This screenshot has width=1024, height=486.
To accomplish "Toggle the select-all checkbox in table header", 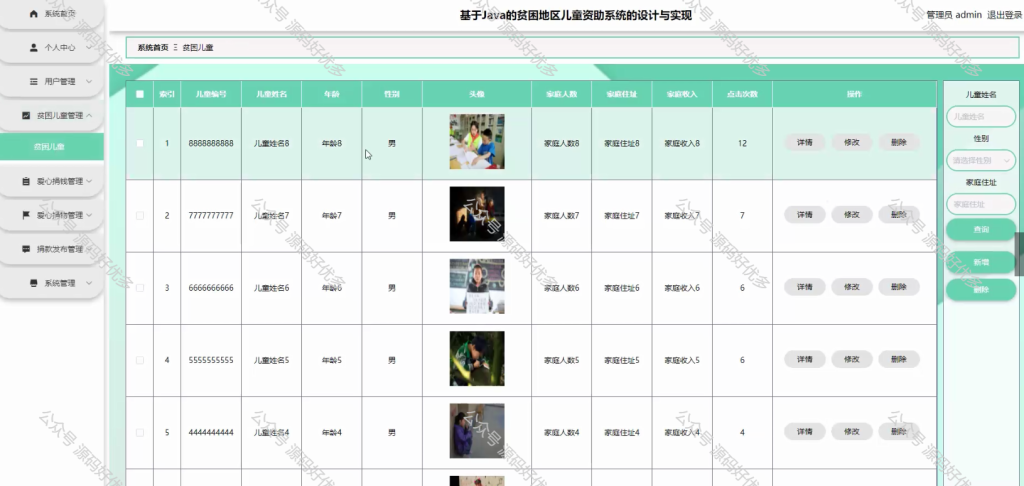I will coord(140,94).
